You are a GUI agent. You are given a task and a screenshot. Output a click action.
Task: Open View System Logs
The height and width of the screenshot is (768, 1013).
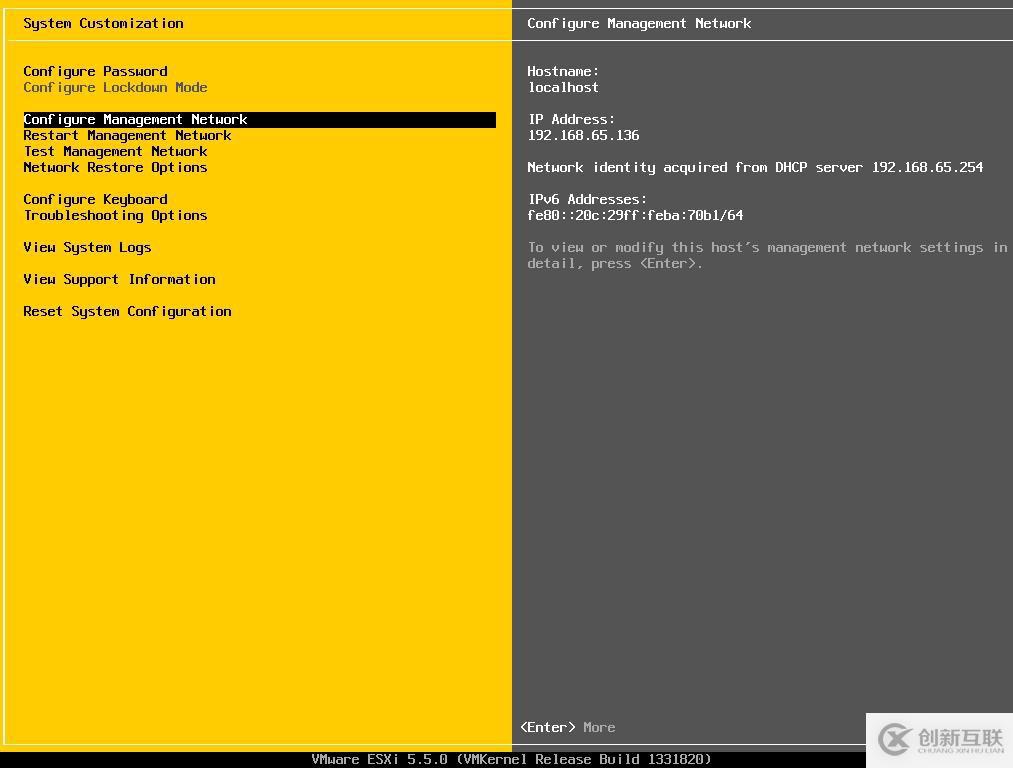click(87, 247)
